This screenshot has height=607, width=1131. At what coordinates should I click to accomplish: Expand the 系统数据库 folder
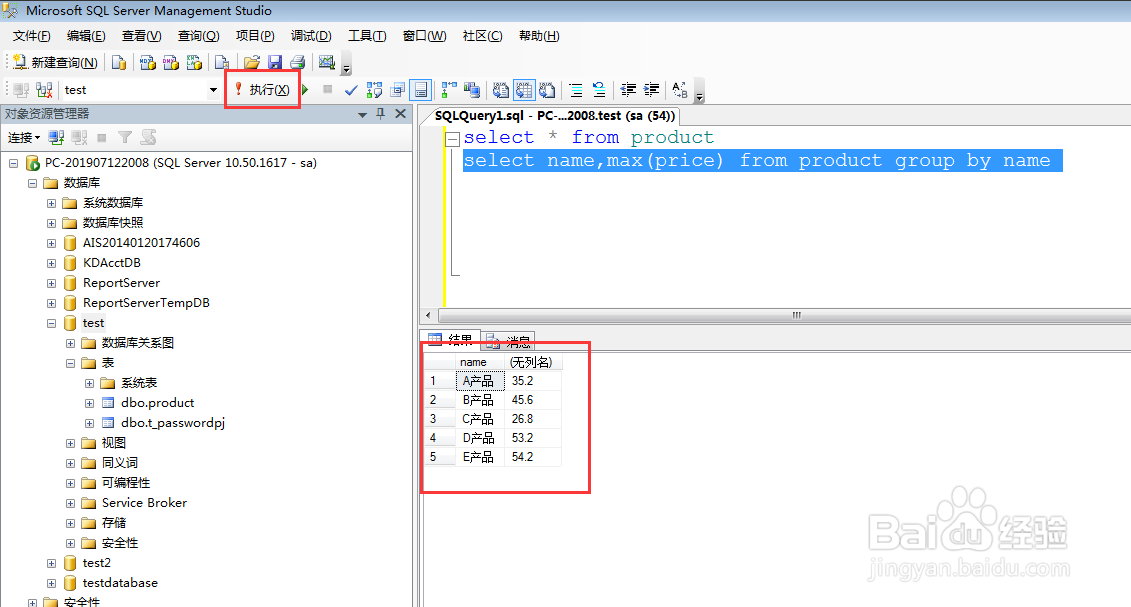51,203
